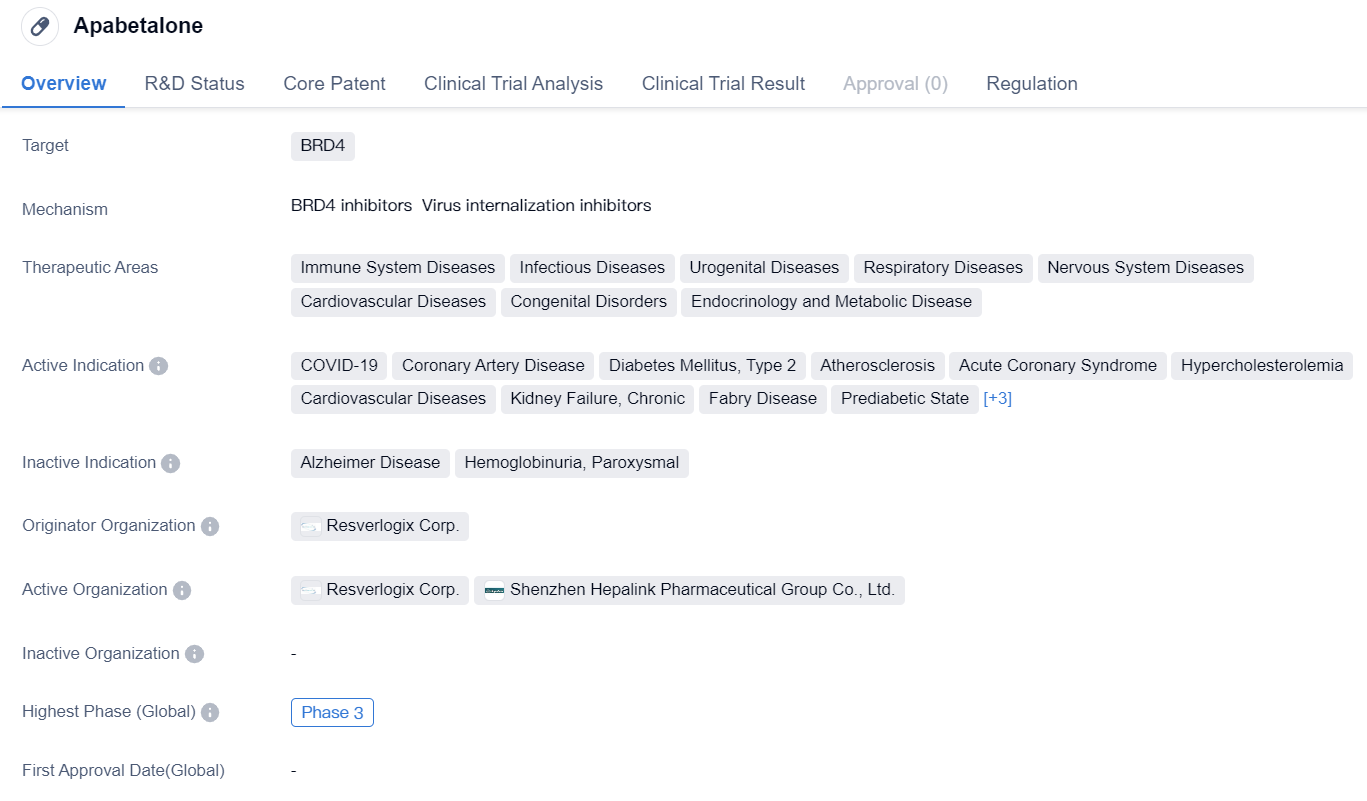Click info icon beside Active Organization
The width and height of the screenshot is (1367, 801).
(182, 590)
